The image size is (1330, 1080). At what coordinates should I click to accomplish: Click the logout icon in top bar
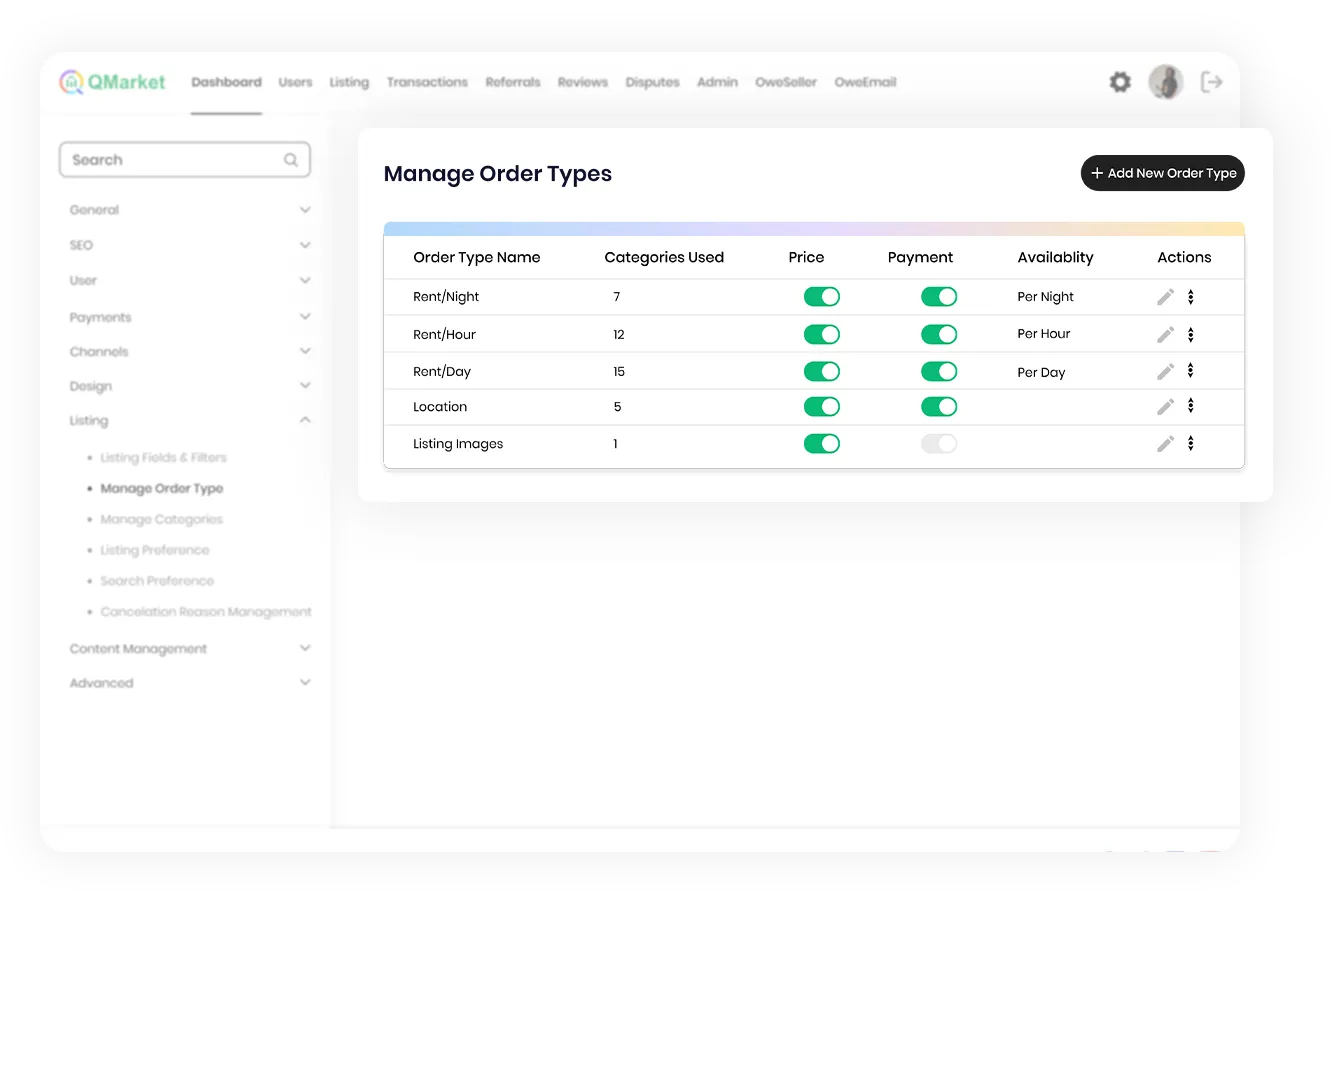pyautogui.click(x=1211, y=82)
